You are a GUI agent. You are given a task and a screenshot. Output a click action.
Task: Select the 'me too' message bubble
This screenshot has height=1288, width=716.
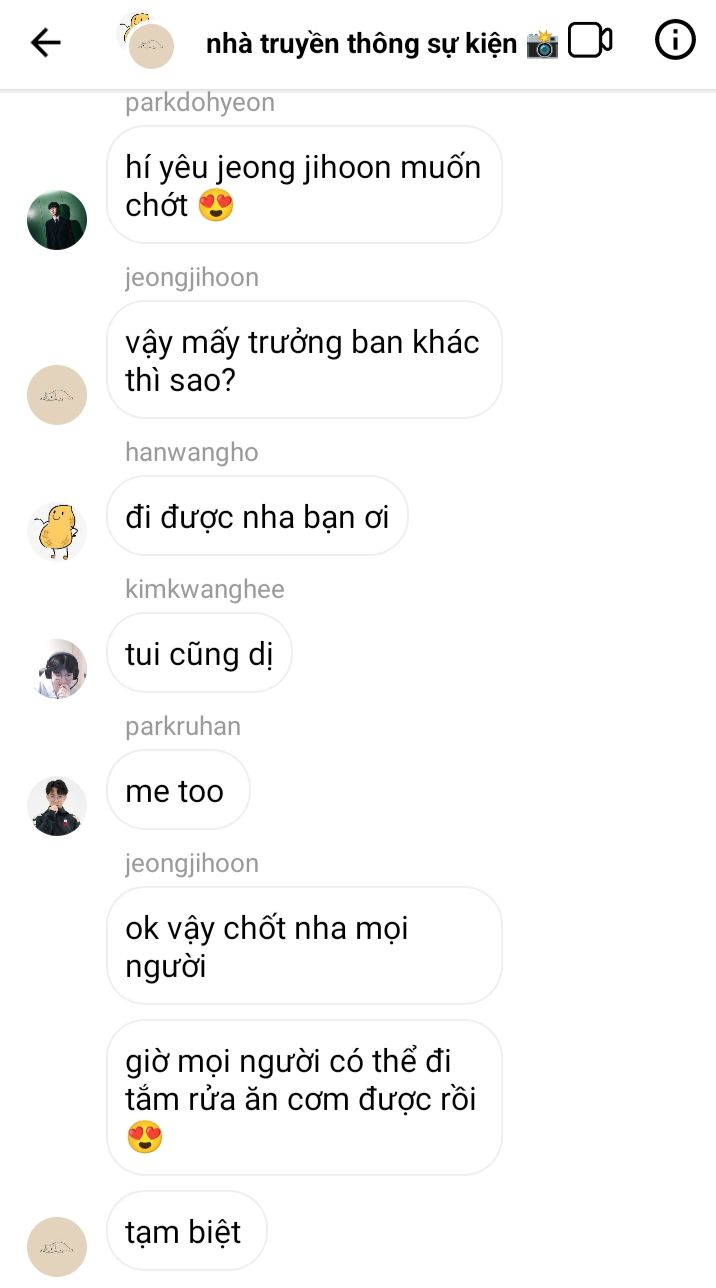[178, 790]
